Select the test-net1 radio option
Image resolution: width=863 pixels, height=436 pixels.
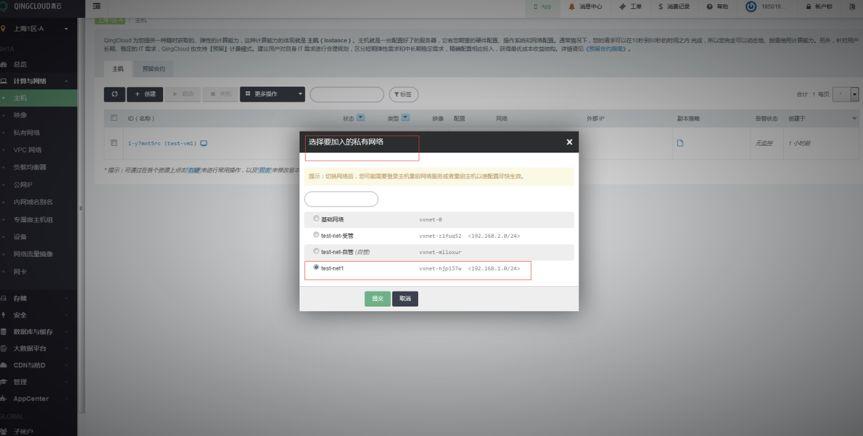[317, 268]
